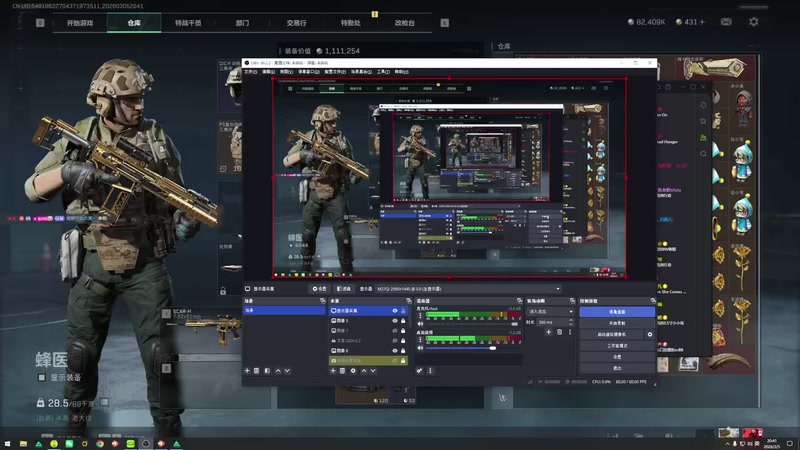Click OBS settings button in Controls
The image size is (800, 450).
pyautogui.click(x=617, y=357)
